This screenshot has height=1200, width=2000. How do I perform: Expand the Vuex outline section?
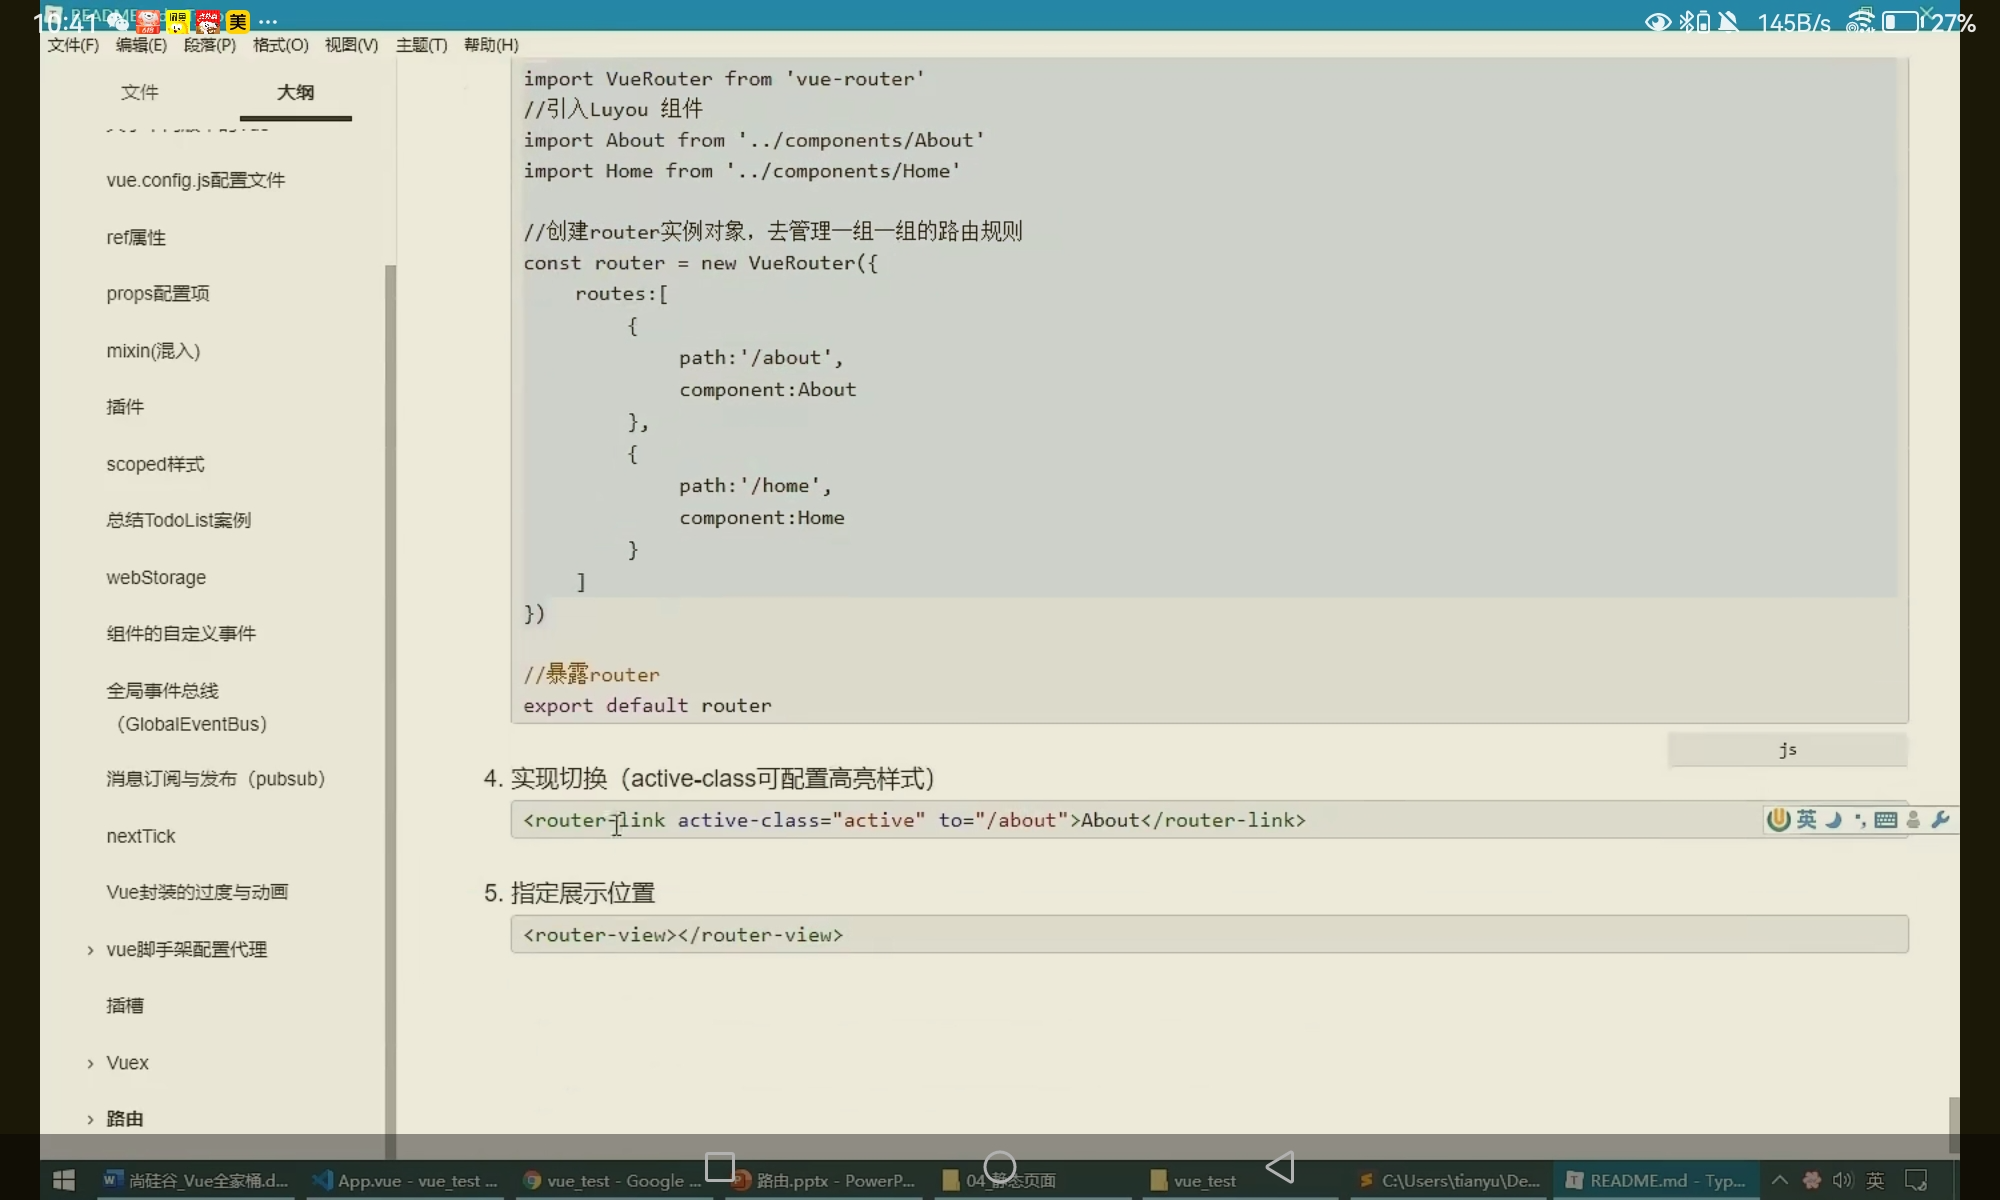(90, 1063)
